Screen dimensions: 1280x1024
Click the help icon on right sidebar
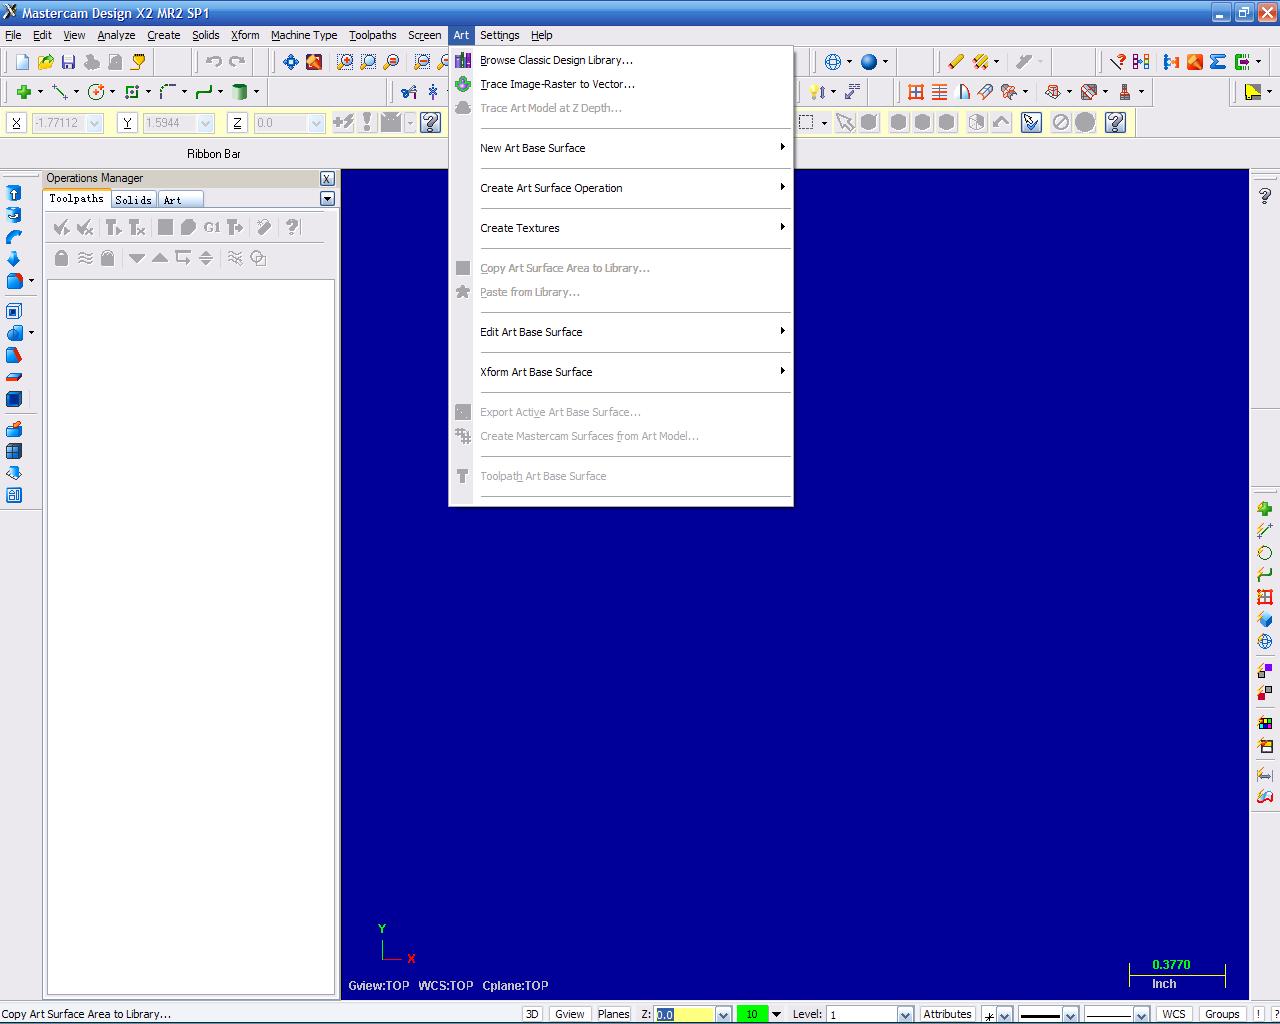point(1264,196)
